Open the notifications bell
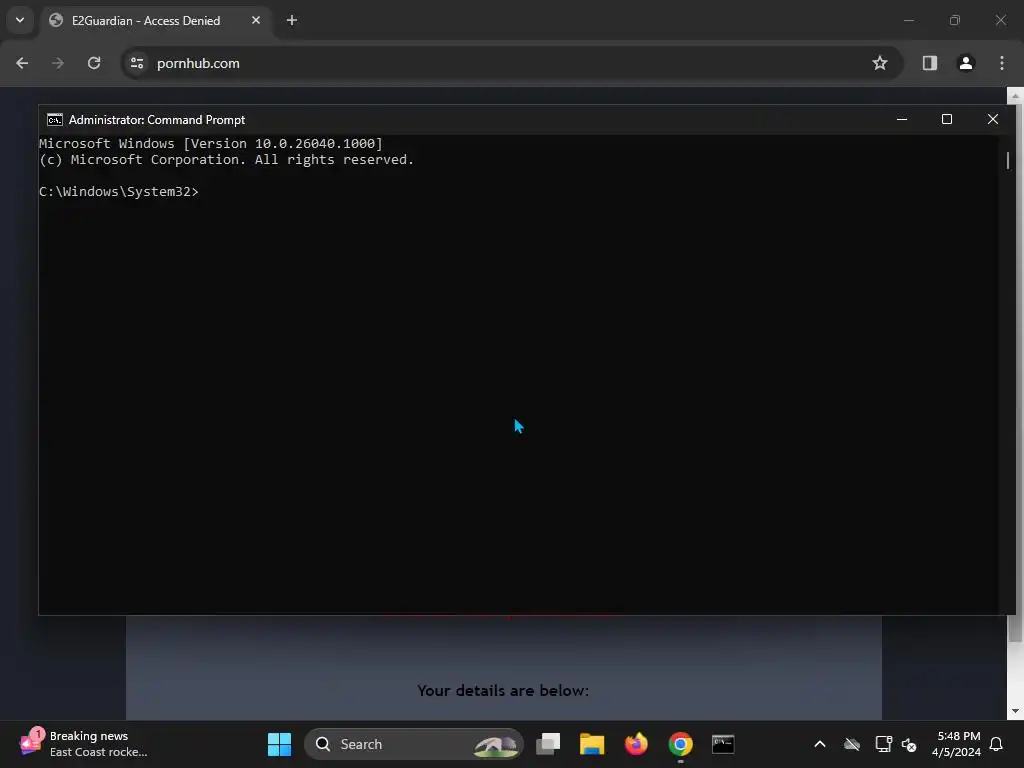The height and width of the screenshot is (768, 1024). tap(997, 744)
